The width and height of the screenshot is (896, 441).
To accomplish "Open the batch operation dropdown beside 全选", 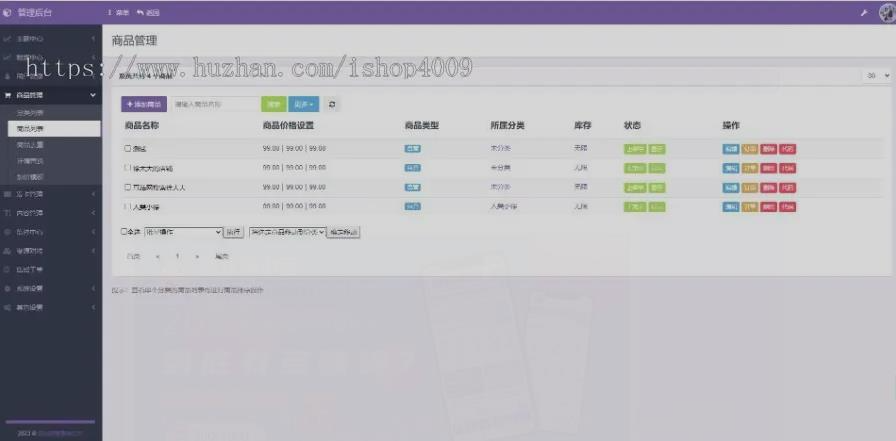I will tap(183, 232).
